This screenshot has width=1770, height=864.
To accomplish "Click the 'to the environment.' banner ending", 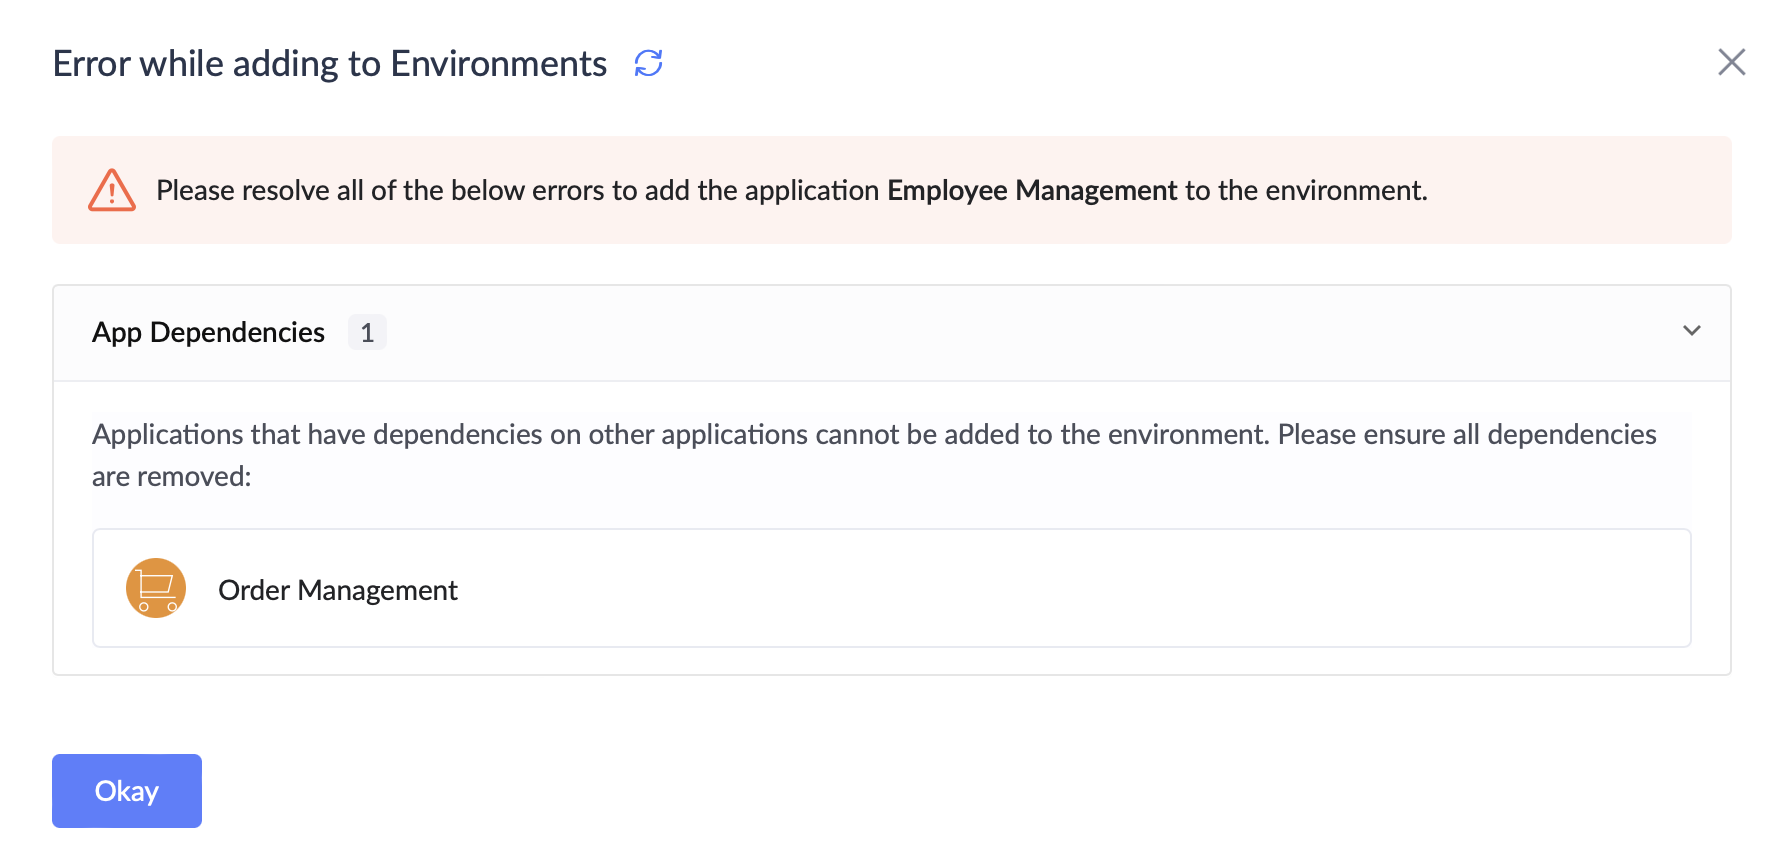I will click(x=1305, y=190).
